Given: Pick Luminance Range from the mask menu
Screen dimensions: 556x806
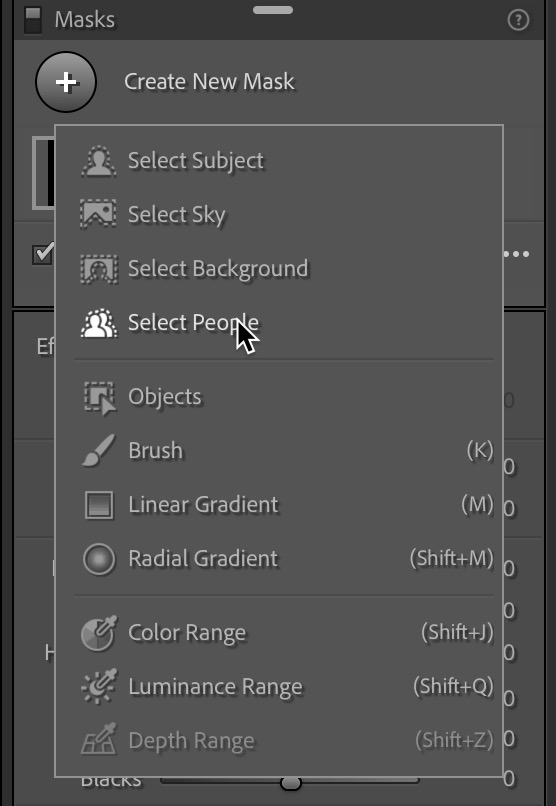Looking at the screenshot, I should click(279, 687).
